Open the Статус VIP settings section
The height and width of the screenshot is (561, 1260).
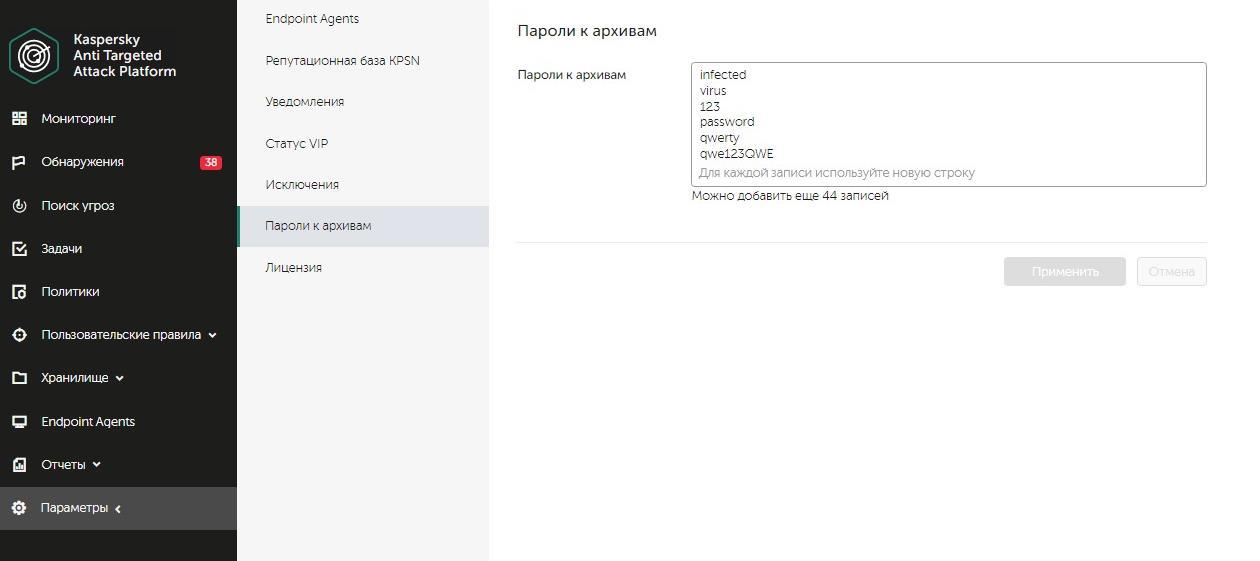[296, 144]
